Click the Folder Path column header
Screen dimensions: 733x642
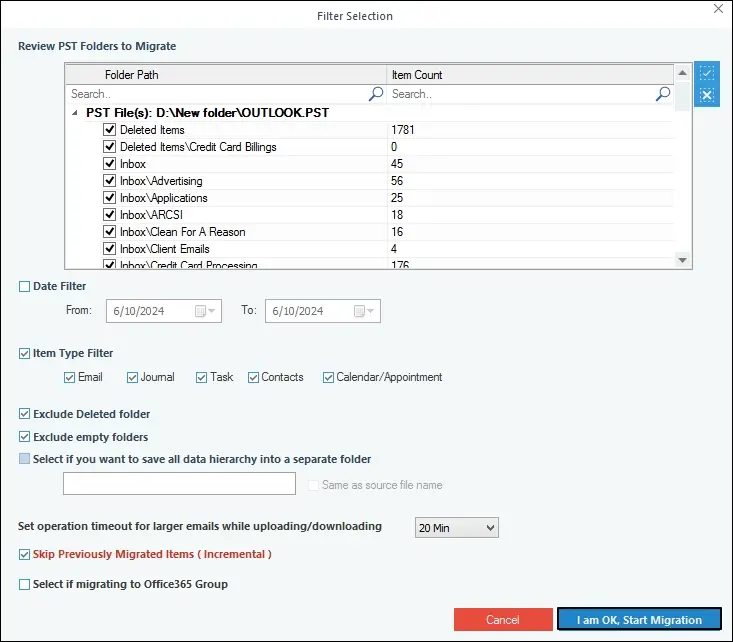(226, 75)
